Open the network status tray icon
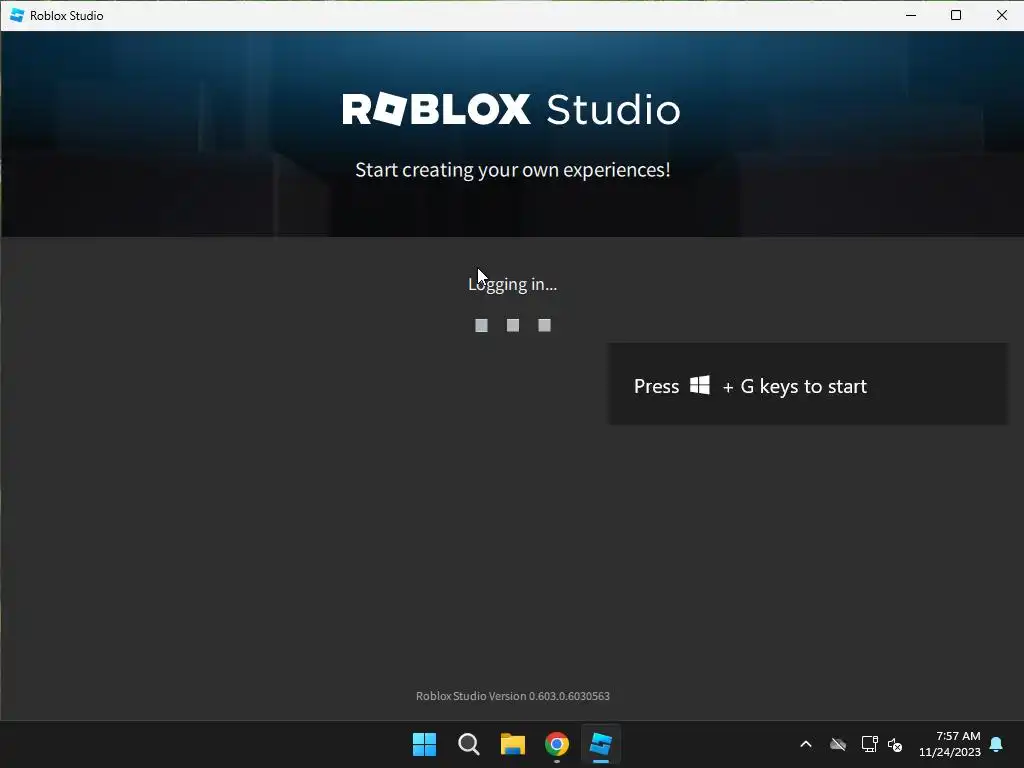 869,744
